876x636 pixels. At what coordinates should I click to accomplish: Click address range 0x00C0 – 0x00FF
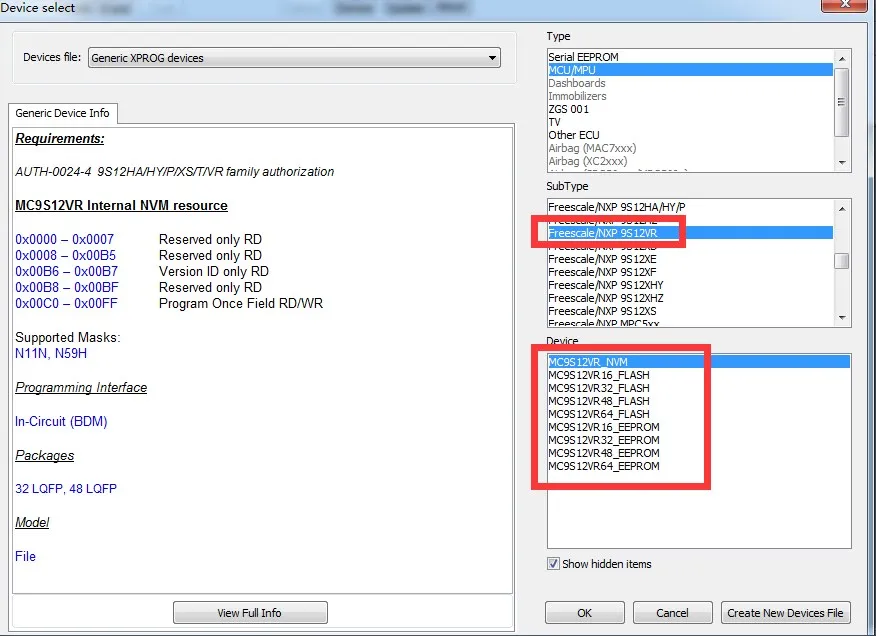[x=66, y=303]
